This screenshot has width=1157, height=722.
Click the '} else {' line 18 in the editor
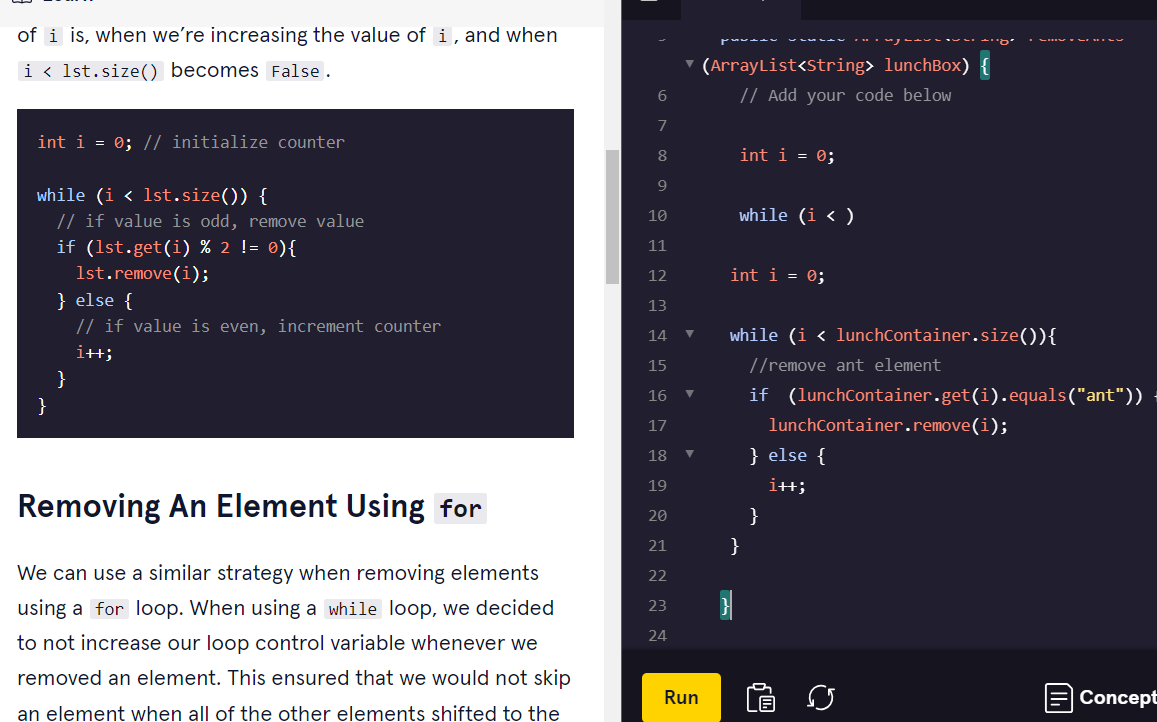click(x=787, y=455)
